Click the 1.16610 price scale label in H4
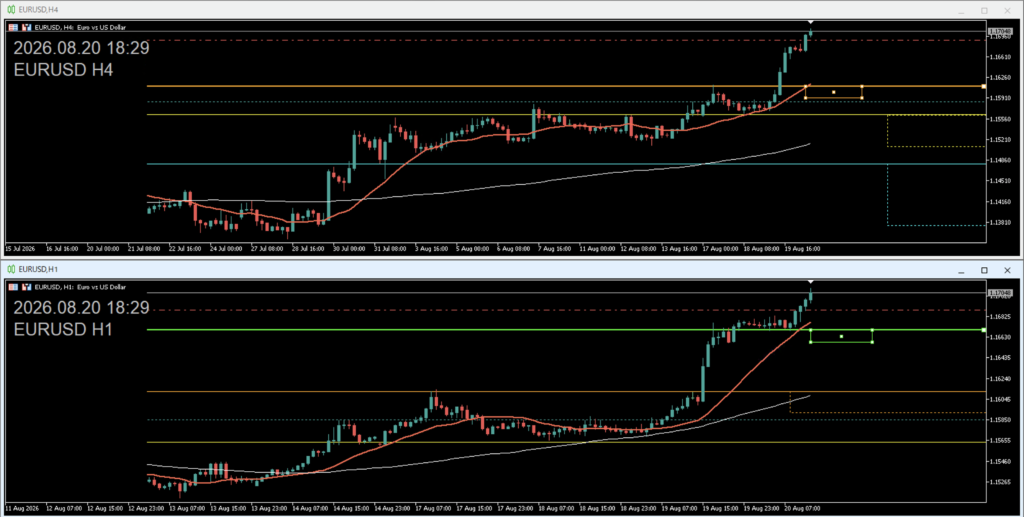1024x517 pixels. (x=1000, y=57)
